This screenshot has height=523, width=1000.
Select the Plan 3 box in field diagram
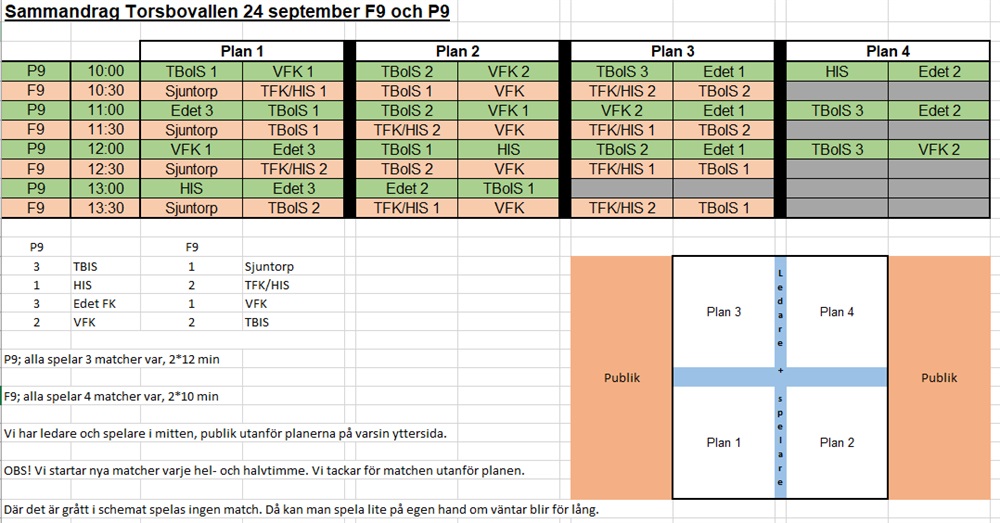click(x=724, y=312)
